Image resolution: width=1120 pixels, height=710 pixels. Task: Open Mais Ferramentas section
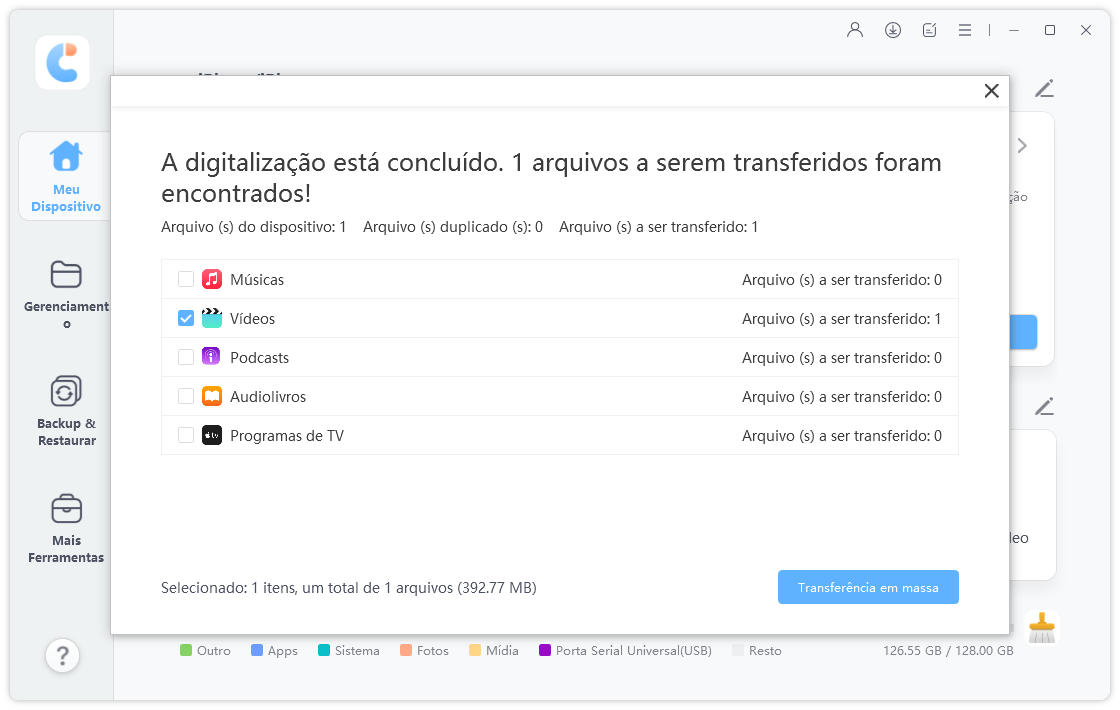pos(66,528)
